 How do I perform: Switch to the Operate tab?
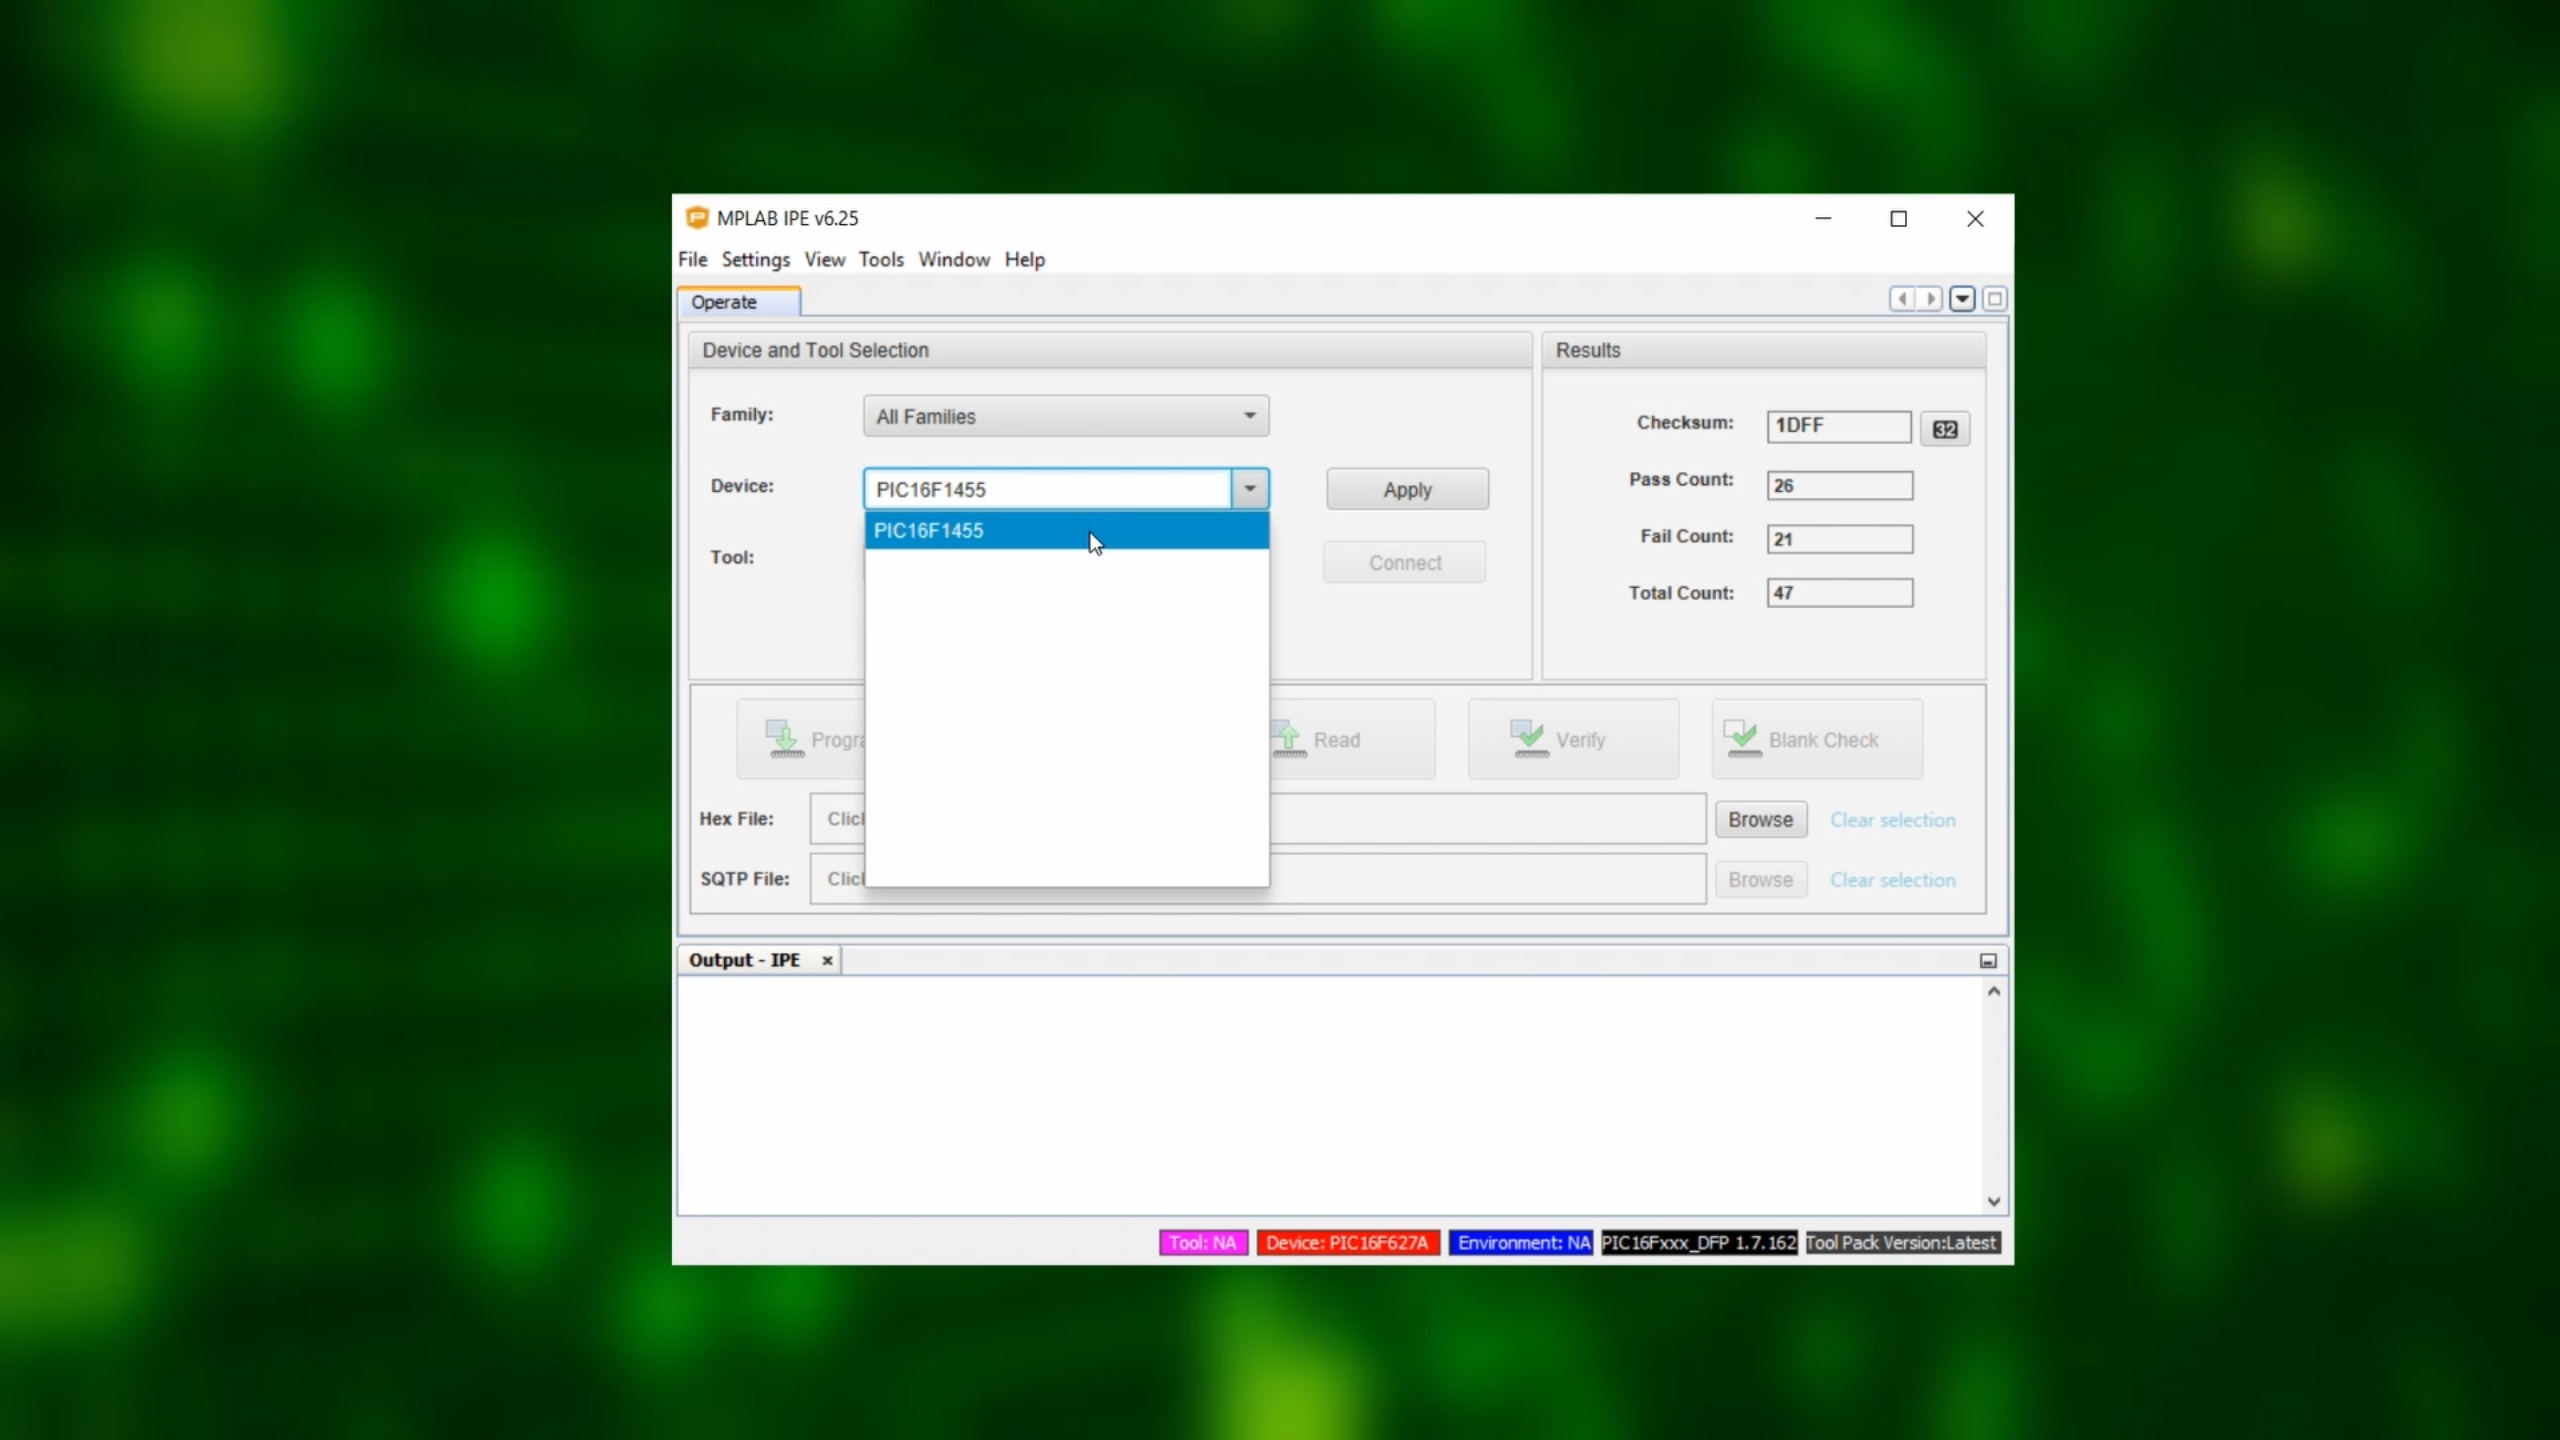724,302
